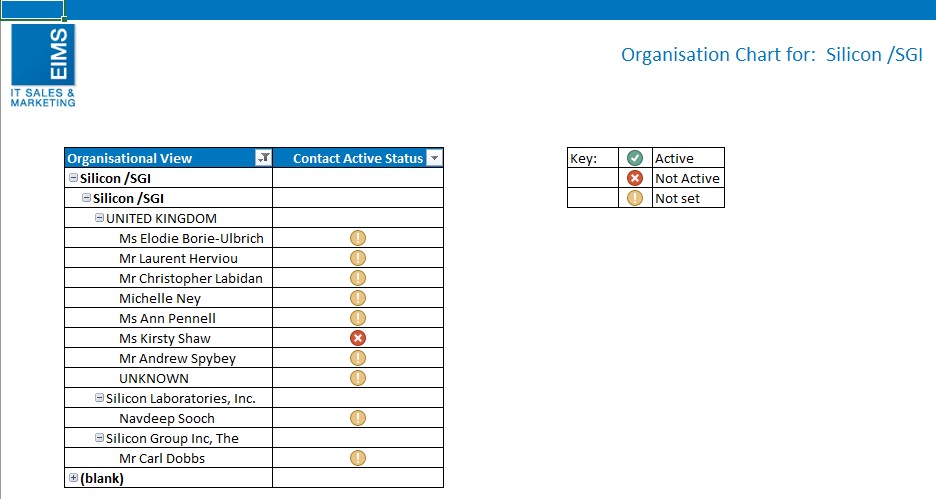Select the UNKNOWN contact cell
Screen dimensions: 936x499
click(x=168, y=378)
